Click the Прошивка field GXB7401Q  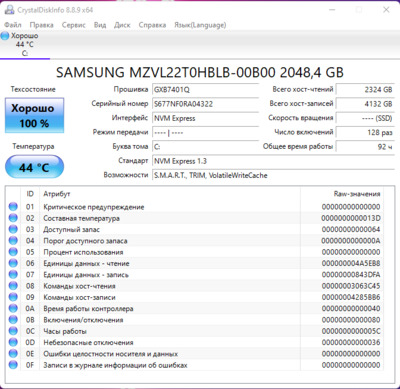click(205, 89)
